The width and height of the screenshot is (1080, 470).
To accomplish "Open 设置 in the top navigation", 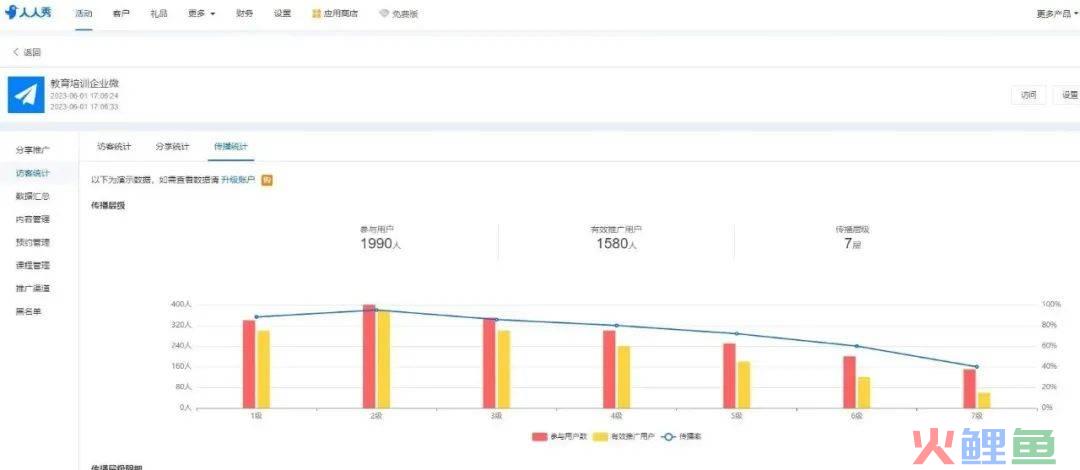I will point(282,14).
